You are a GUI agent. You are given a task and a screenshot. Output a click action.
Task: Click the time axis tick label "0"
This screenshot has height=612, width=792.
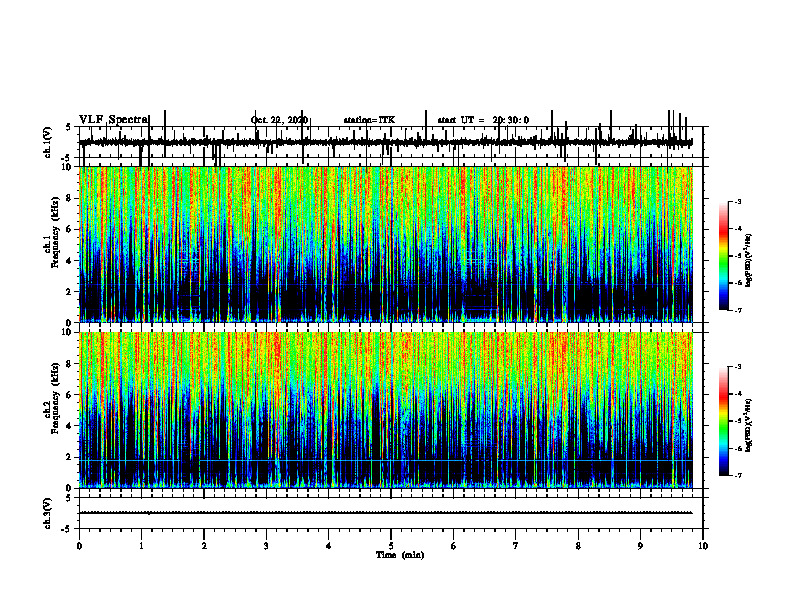click(x=79, y=546)
